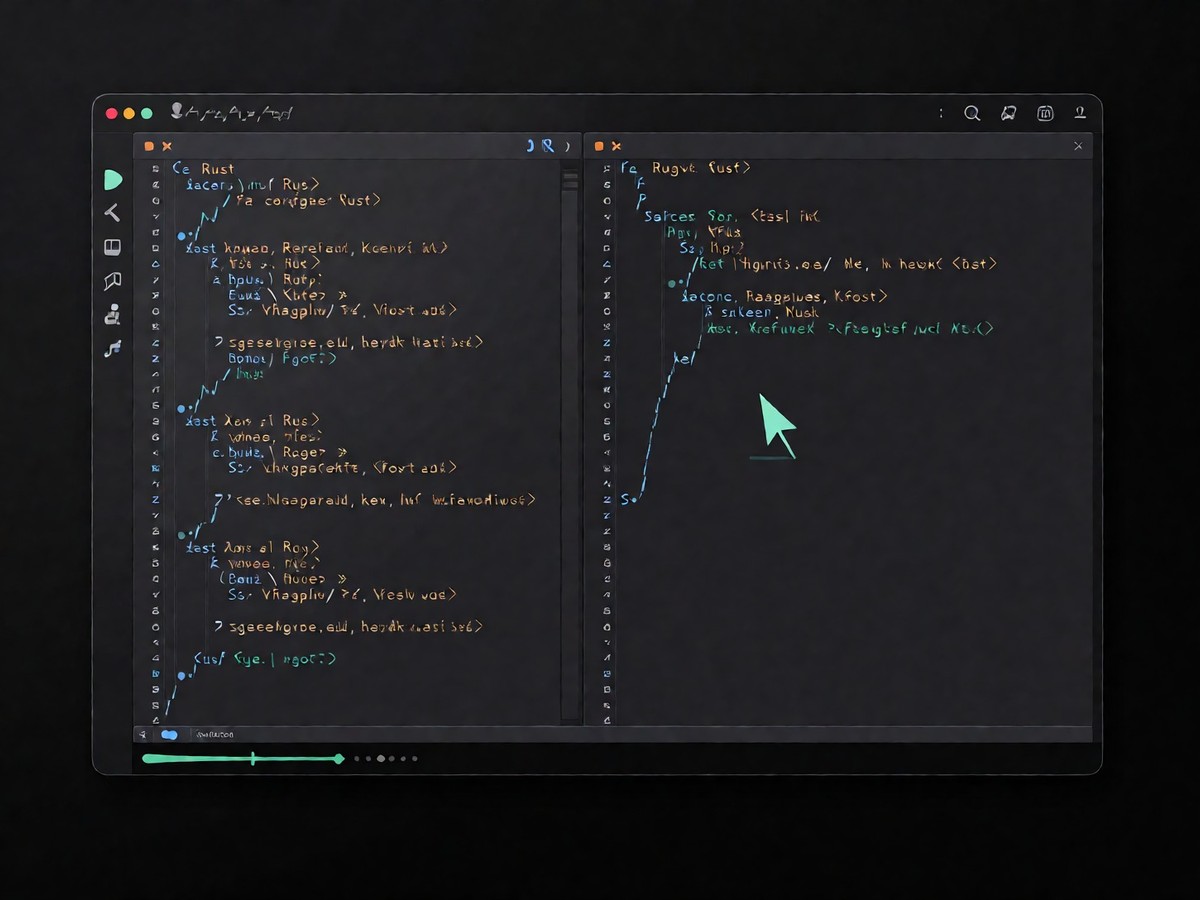
Task: Click the rounded square icon in the title bar
Action: tap(1045, 114)
